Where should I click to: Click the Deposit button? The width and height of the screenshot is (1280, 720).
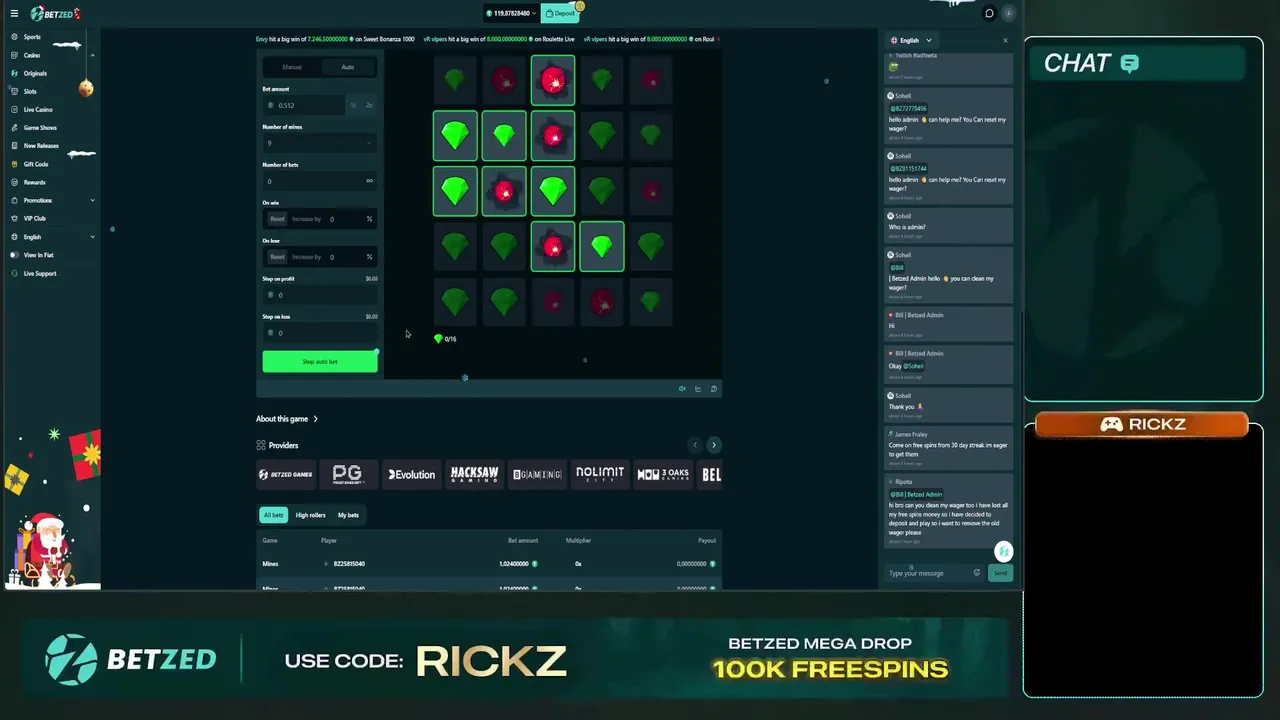click(561, 13)
